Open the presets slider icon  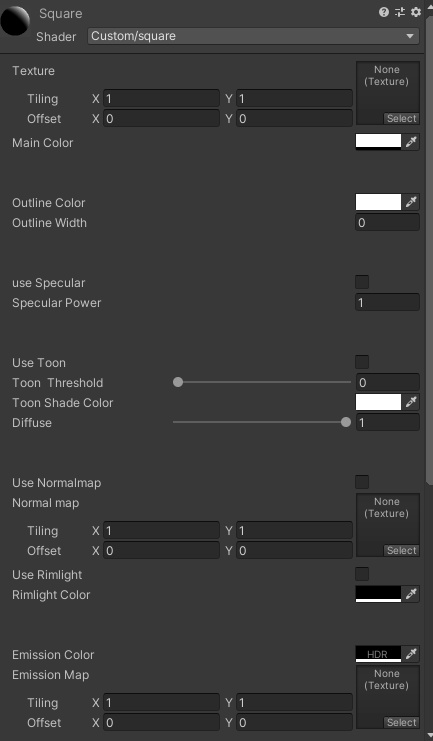(x=400, y=12)
